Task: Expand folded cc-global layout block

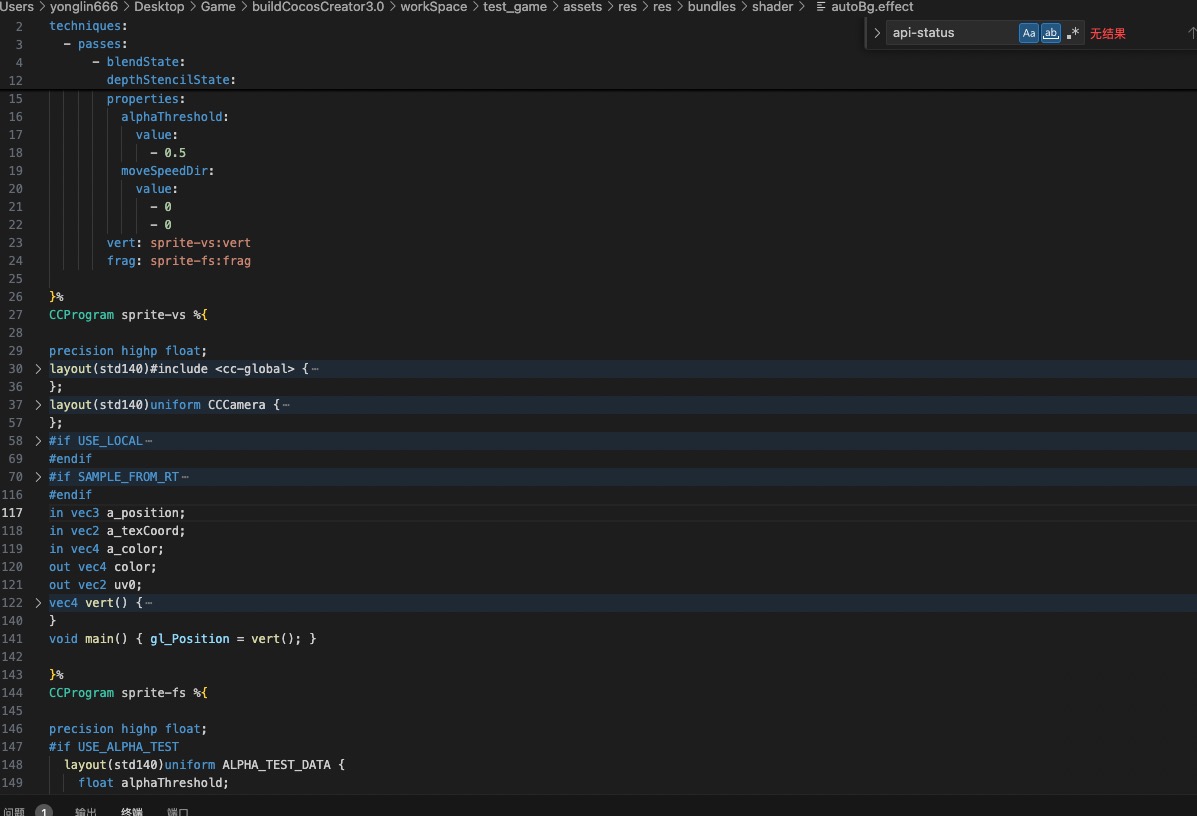Action: (x=39, y=369)
